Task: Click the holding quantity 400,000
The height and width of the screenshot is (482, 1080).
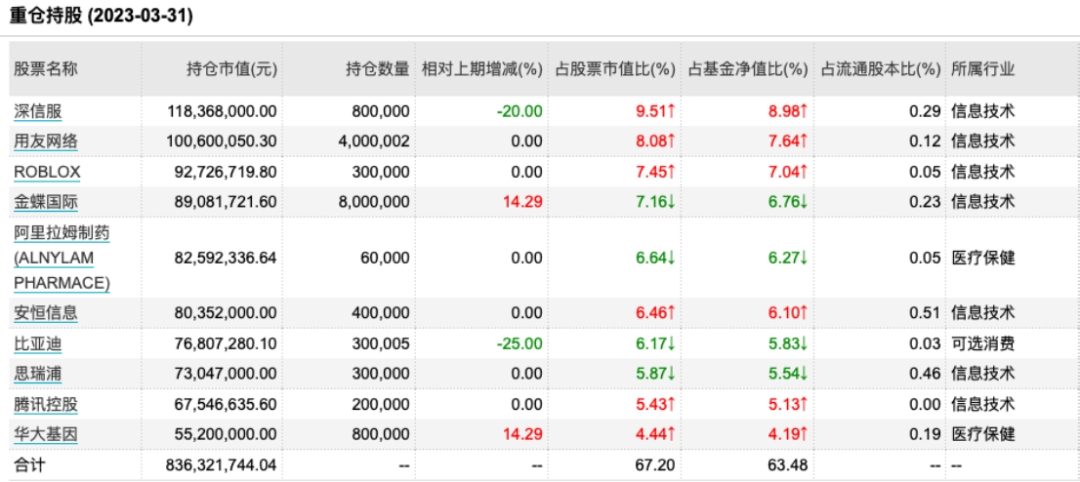Action: click(x=381, y=313)
